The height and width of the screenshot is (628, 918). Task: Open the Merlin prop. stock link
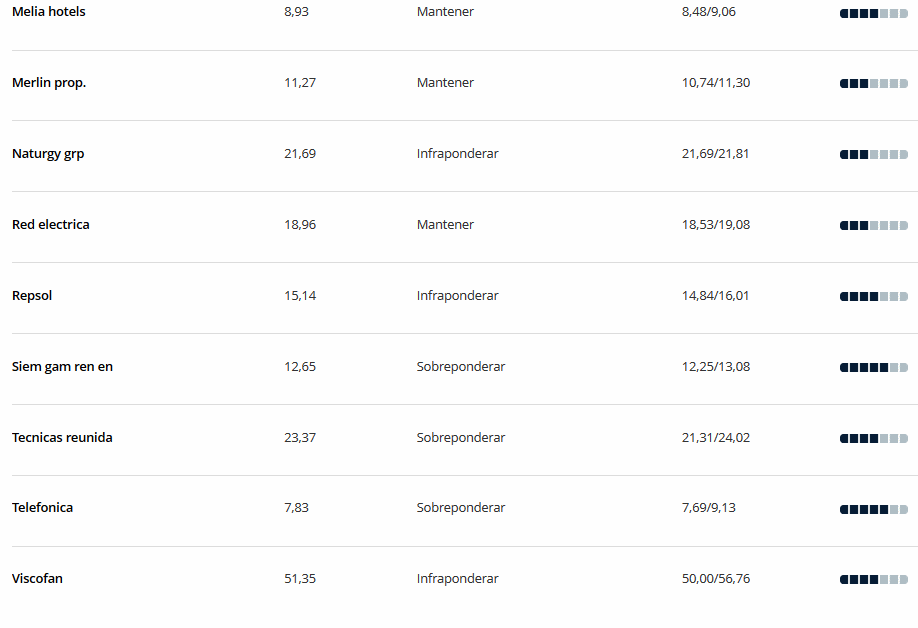pyautogui.click(x=49, y=83)
